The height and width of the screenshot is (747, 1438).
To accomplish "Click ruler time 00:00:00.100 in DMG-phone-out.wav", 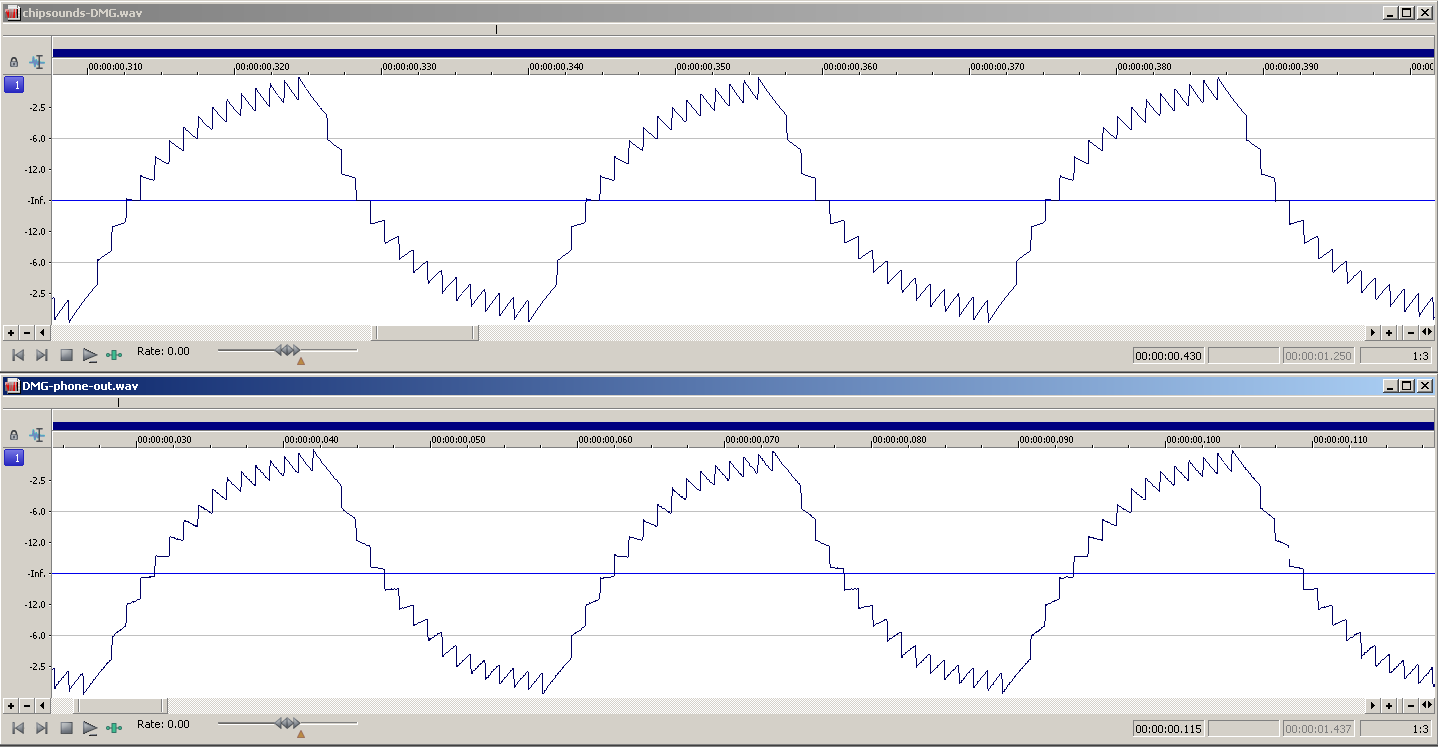I will (1195, 440).
